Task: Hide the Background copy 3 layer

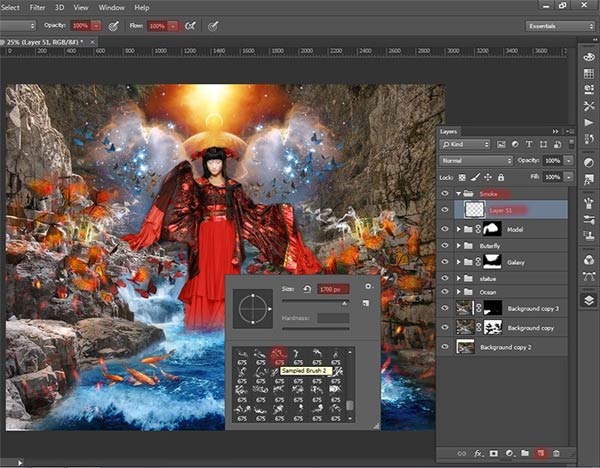Action: (x=444, y=308)
